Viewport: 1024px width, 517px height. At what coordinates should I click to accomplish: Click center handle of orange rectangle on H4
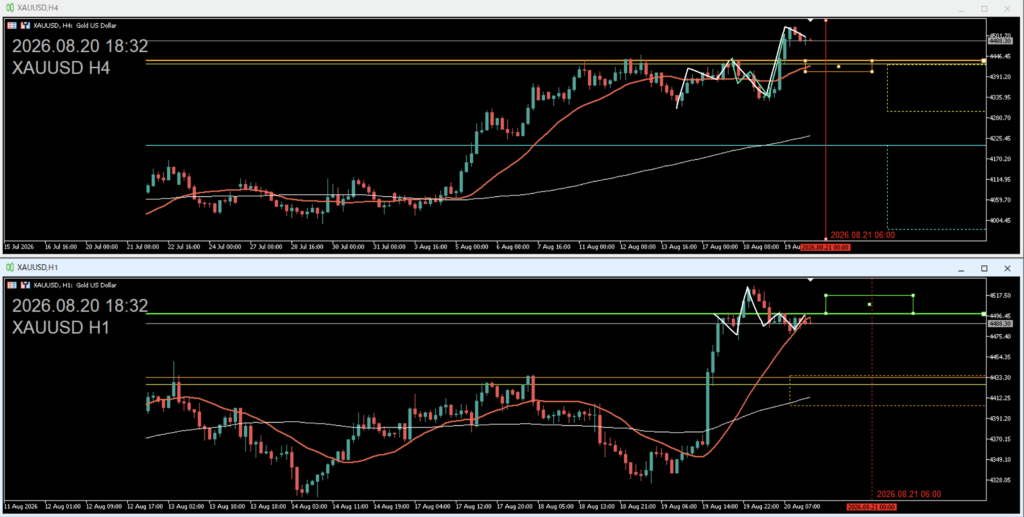[x=839, y=66]
